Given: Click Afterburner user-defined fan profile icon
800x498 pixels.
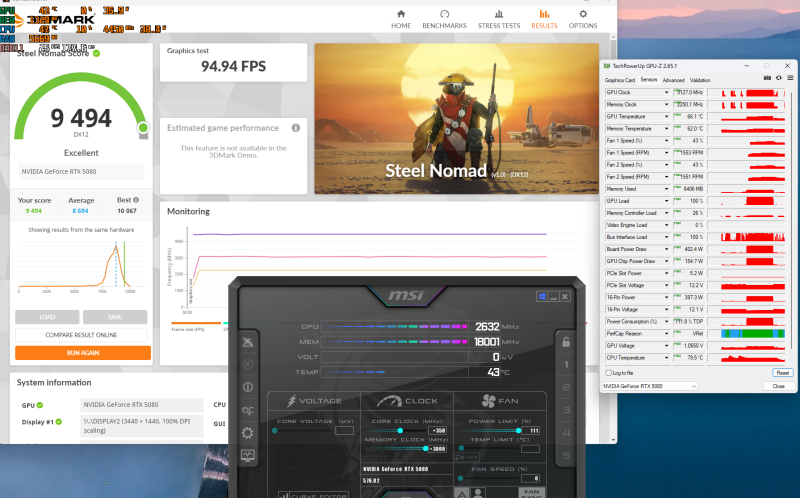Looking at the screenshot, I should pyautogui.click(x=478, y=493).
